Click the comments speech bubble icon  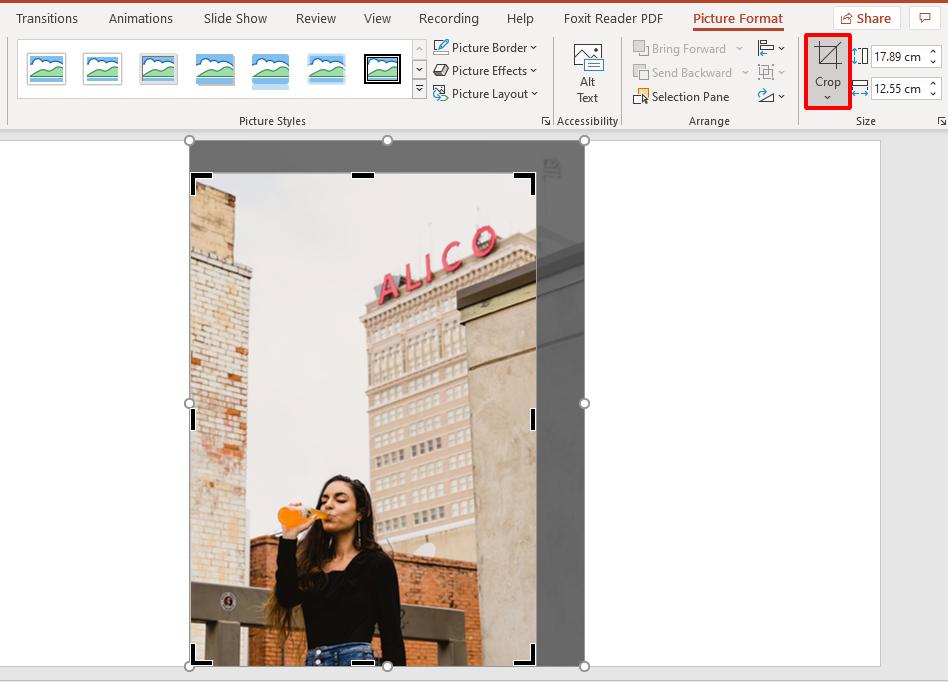(925, 18)
